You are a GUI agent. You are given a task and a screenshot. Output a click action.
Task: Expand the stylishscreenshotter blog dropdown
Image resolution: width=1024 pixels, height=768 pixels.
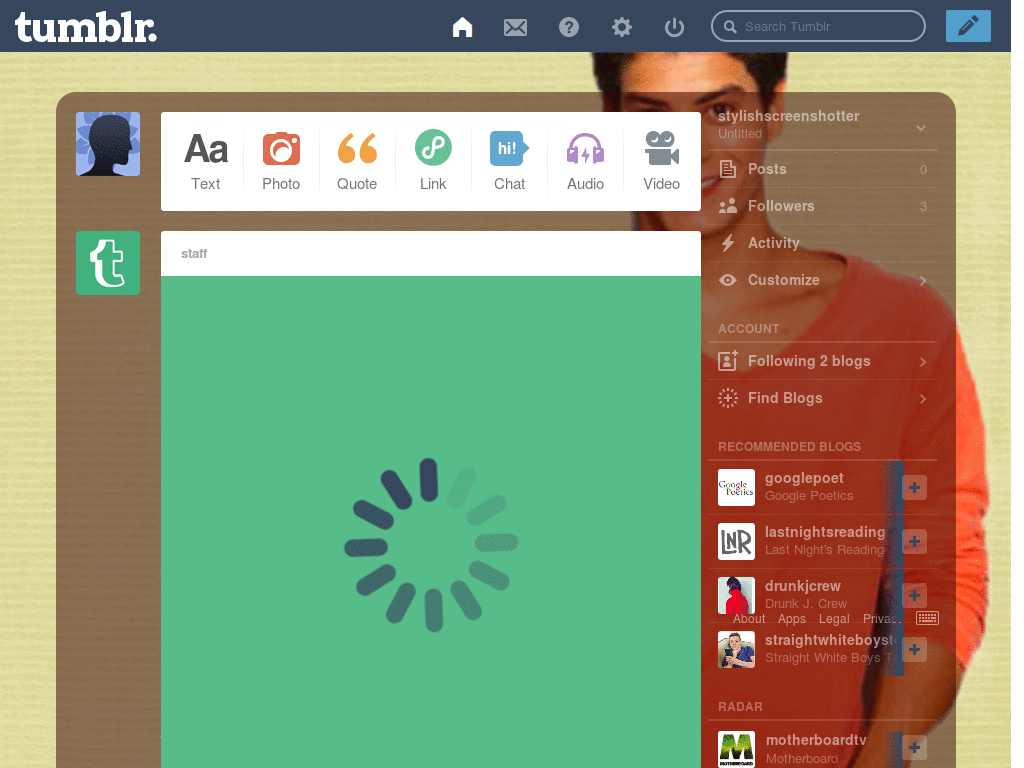(921, 127)
